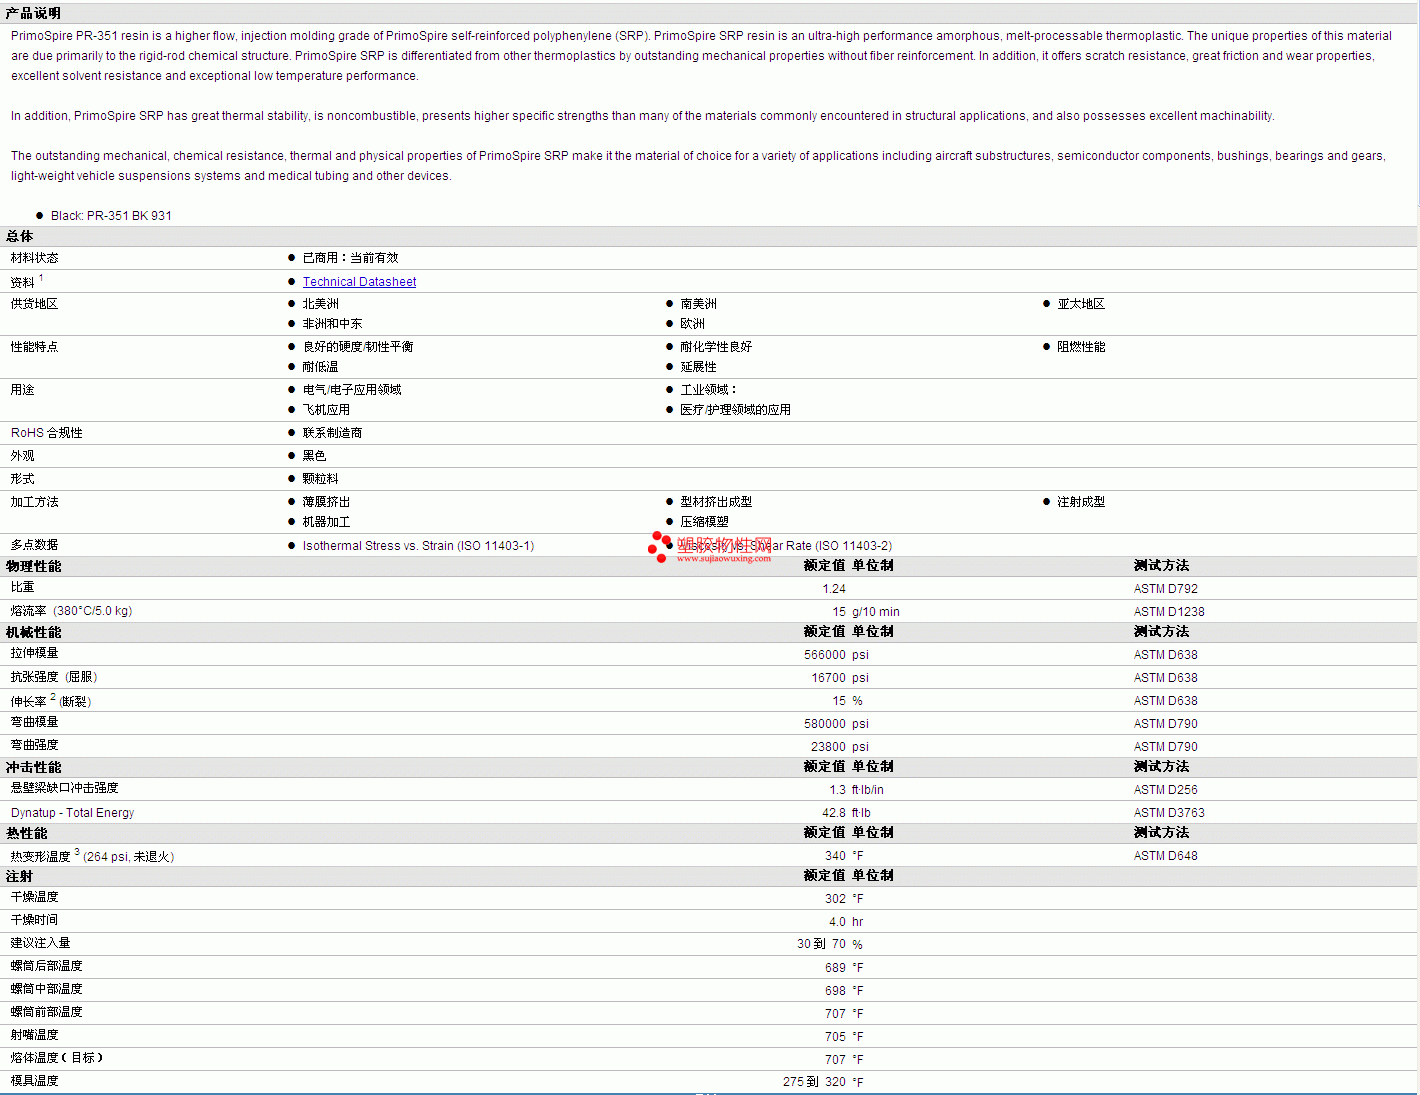Select the 机械性能 section header

point(34,632)
